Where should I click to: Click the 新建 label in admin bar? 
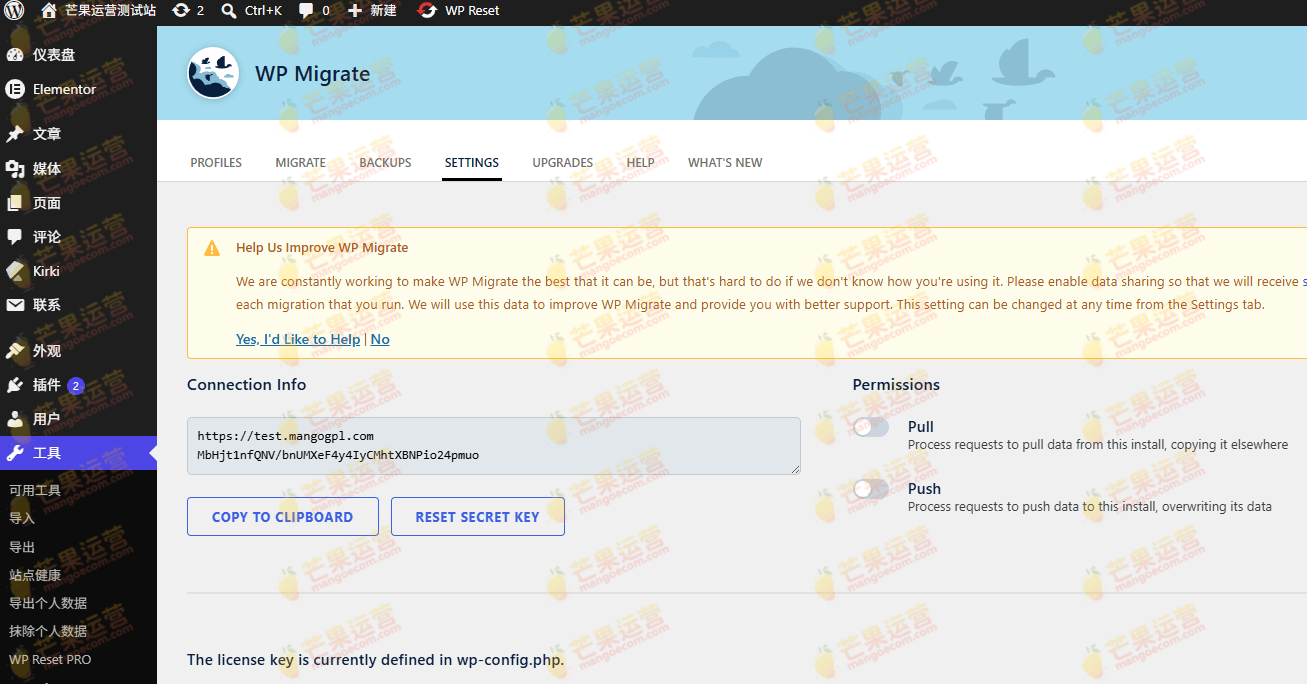[383, 11]
